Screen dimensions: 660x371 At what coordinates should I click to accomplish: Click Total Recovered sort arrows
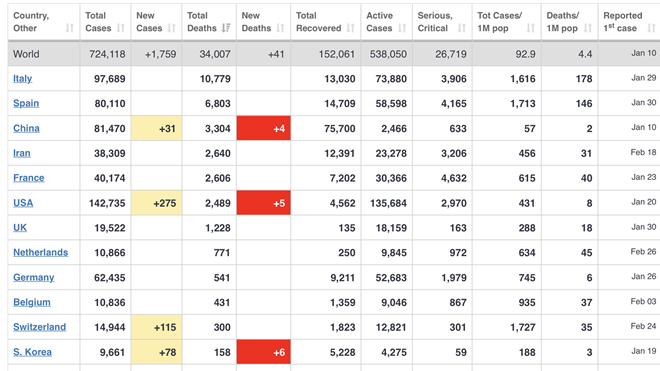[351, 28]
